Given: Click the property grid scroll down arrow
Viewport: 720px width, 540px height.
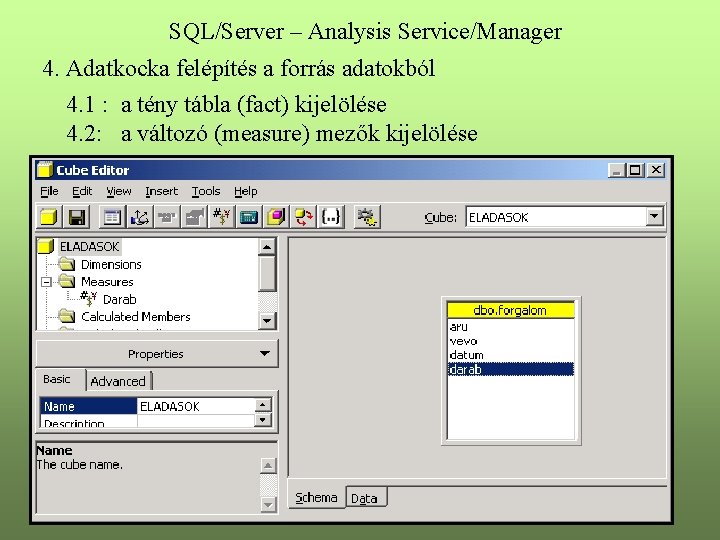Looking at the screenshot, I should [x=262, y=420].
